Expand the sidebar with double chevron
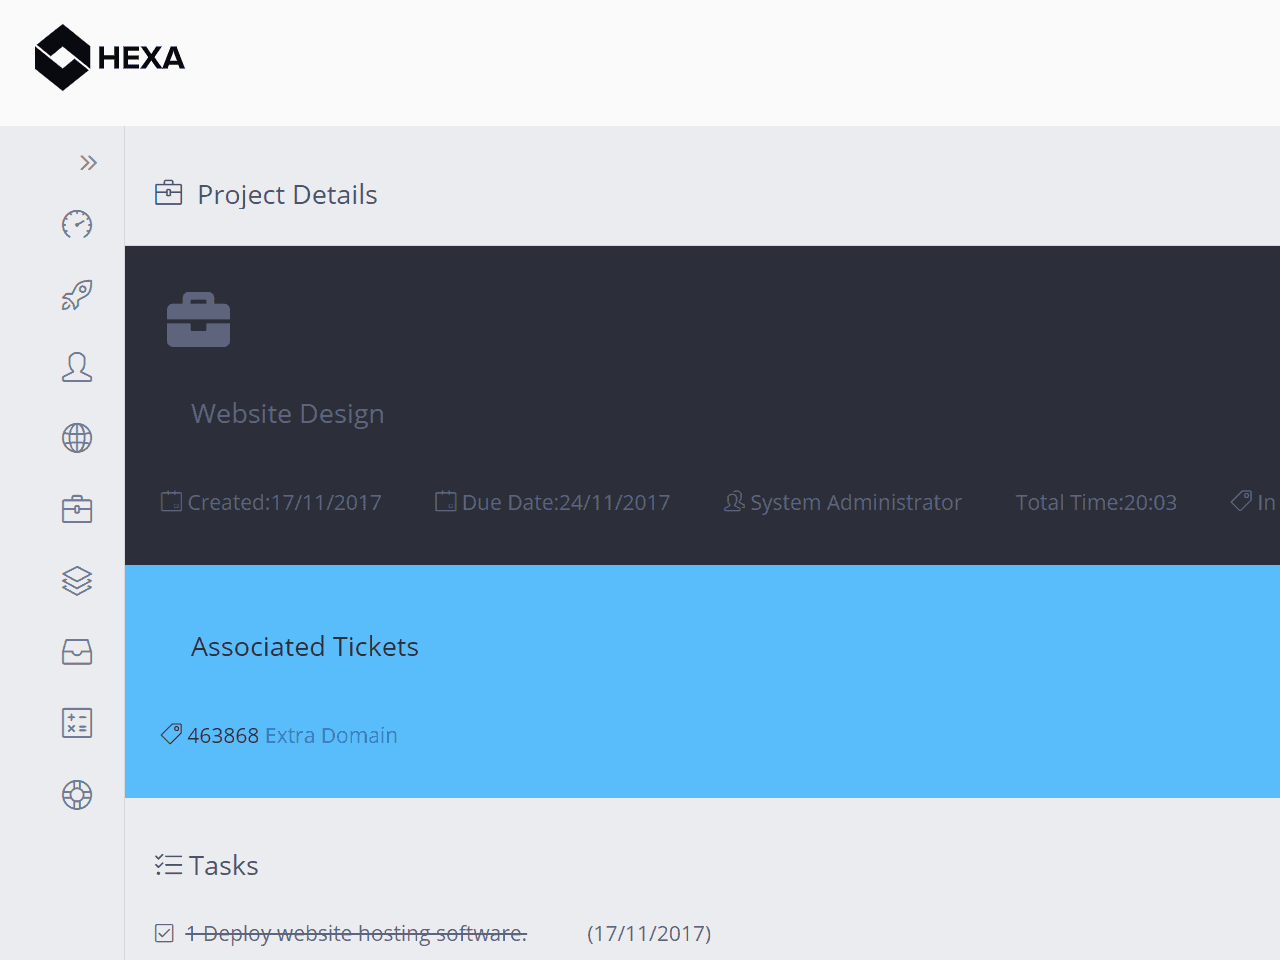 pos(89,163)
